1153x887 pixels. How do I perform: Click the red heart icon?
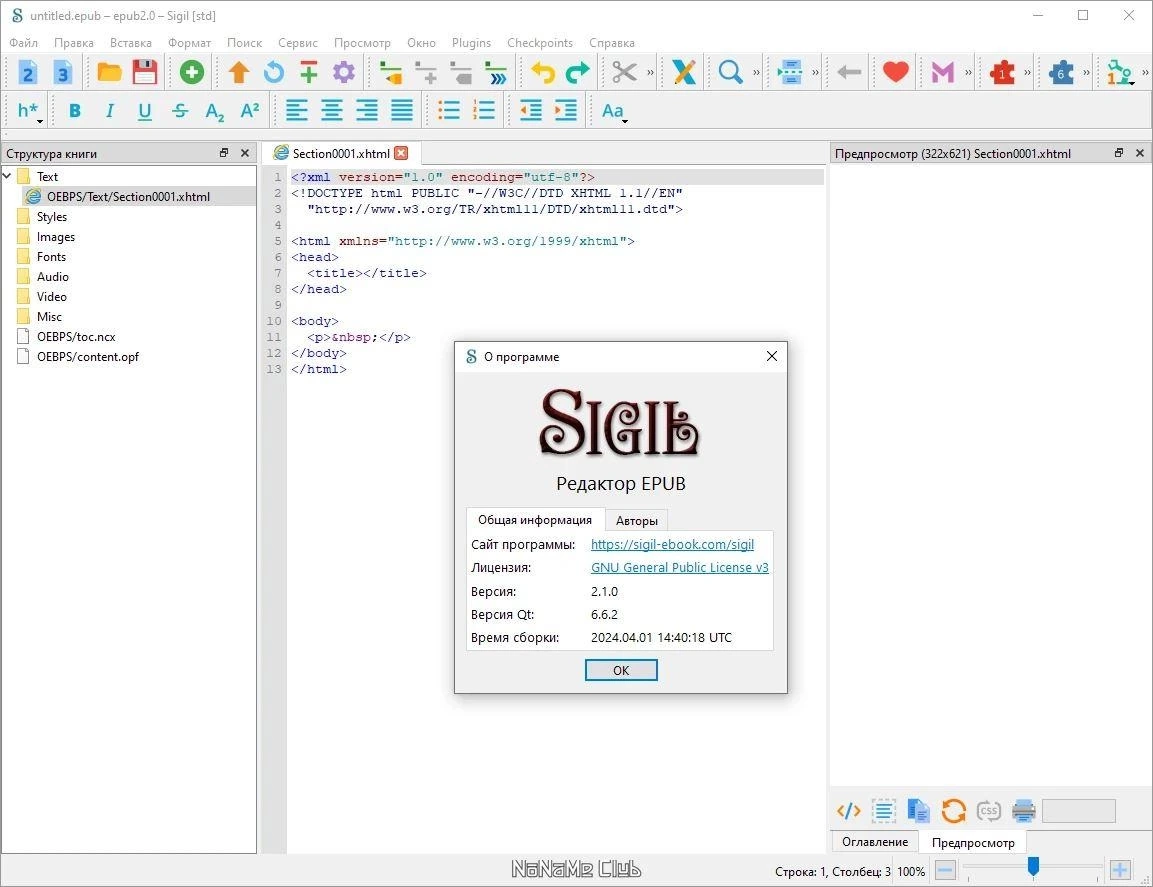pyautogui.click(x=895, y=72)
